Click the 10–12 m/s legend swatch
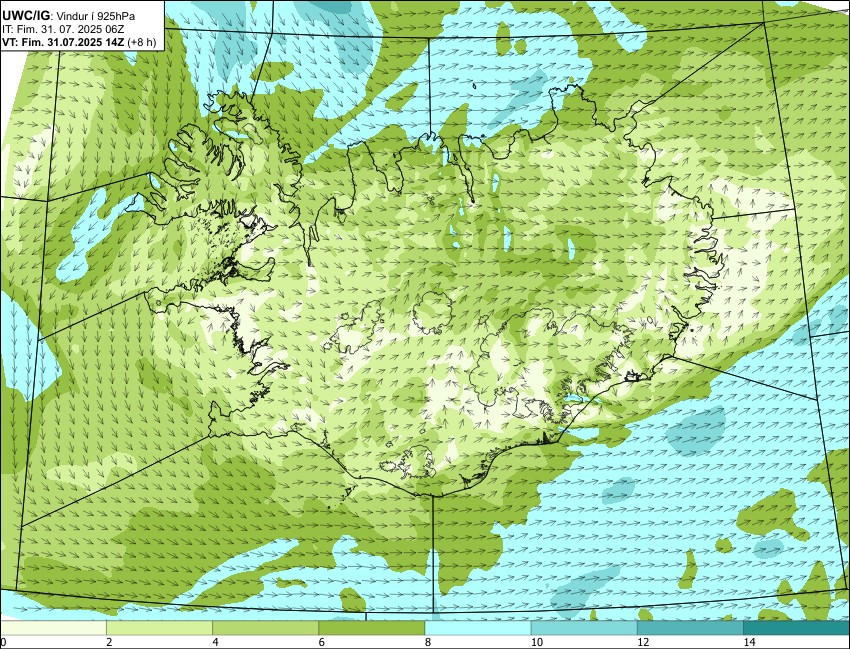850x649 pixels. (x=584, y=628)
